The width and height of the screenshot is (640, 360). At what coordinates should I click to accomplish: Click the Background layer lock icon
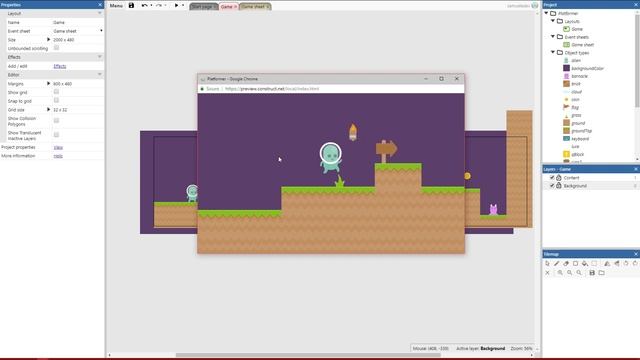click(x=559, y=186)
